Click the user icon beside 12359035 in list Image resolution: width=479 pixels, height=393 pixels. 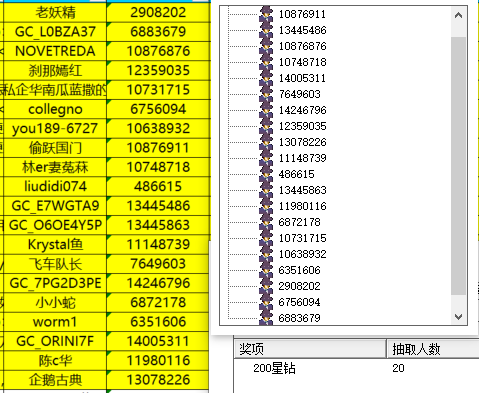[x=266, y=126]
